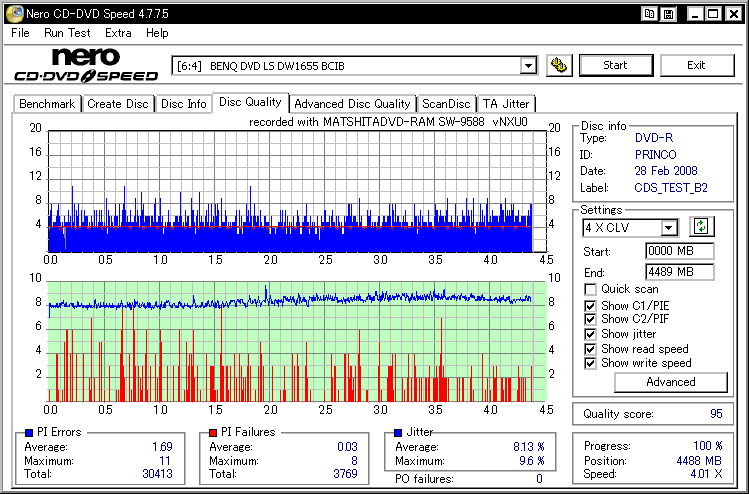Open the yellow drive options icon
This screenshot has width=749, height=494.
pos(560,66)
